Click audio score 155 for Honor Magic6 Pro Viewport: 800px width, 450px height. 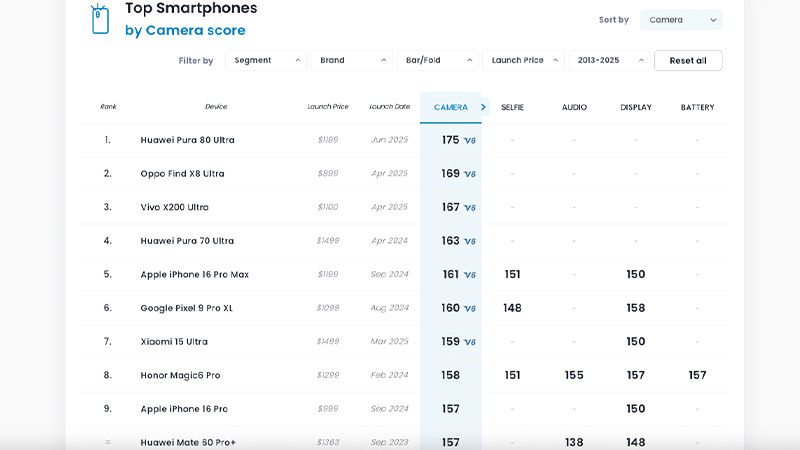574,376
